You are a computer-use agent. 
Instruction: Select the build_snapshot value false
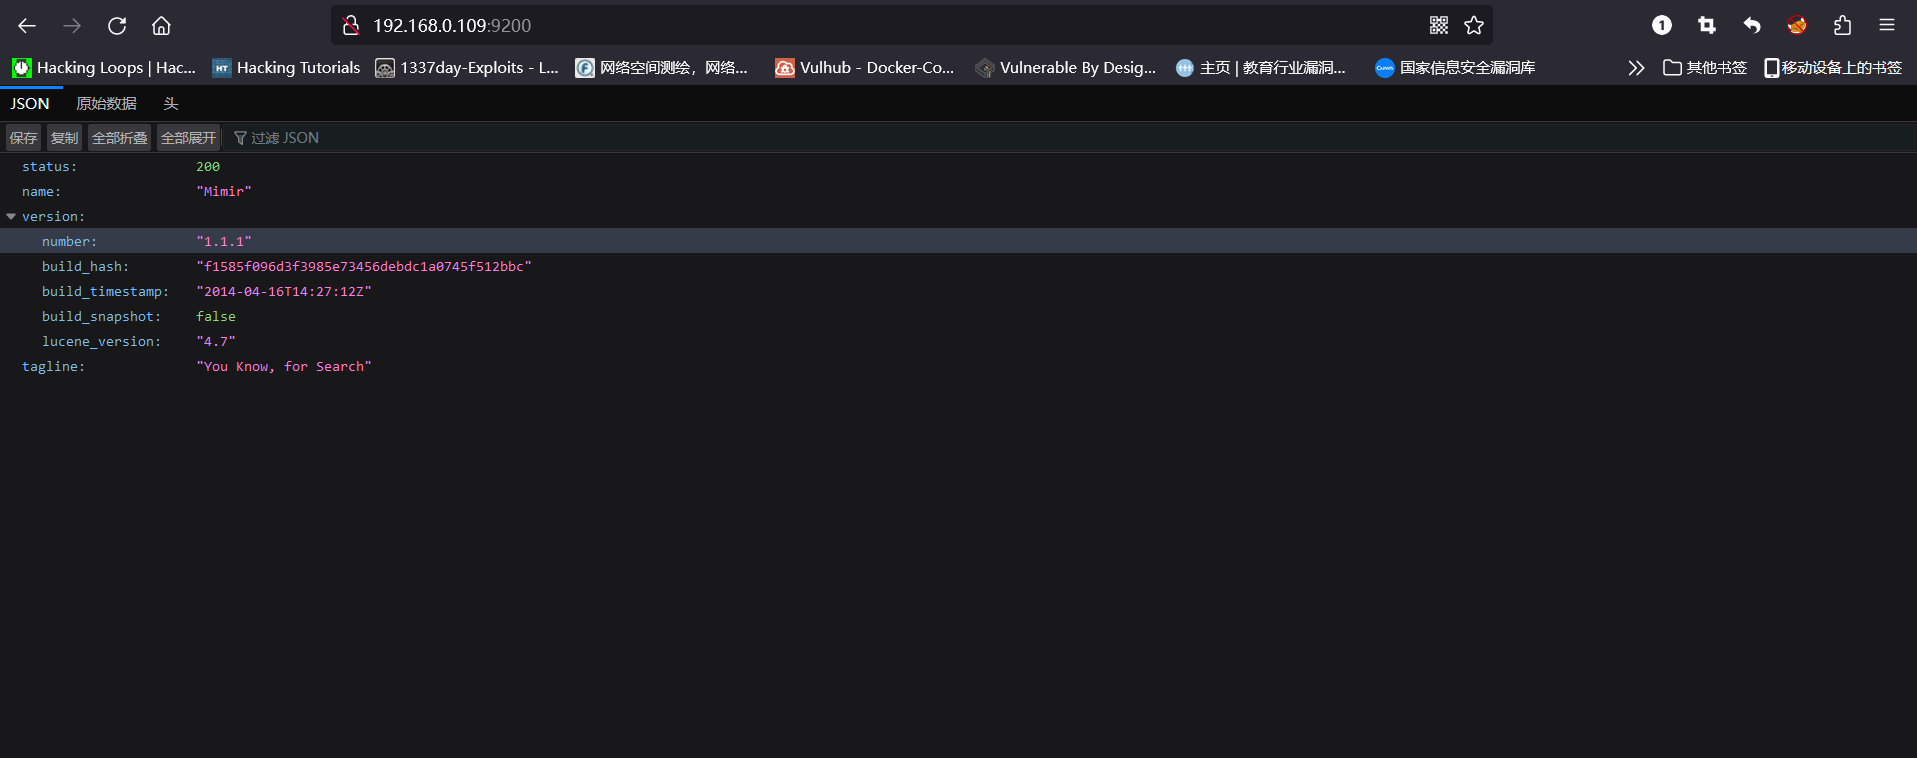tap(216, 317)
